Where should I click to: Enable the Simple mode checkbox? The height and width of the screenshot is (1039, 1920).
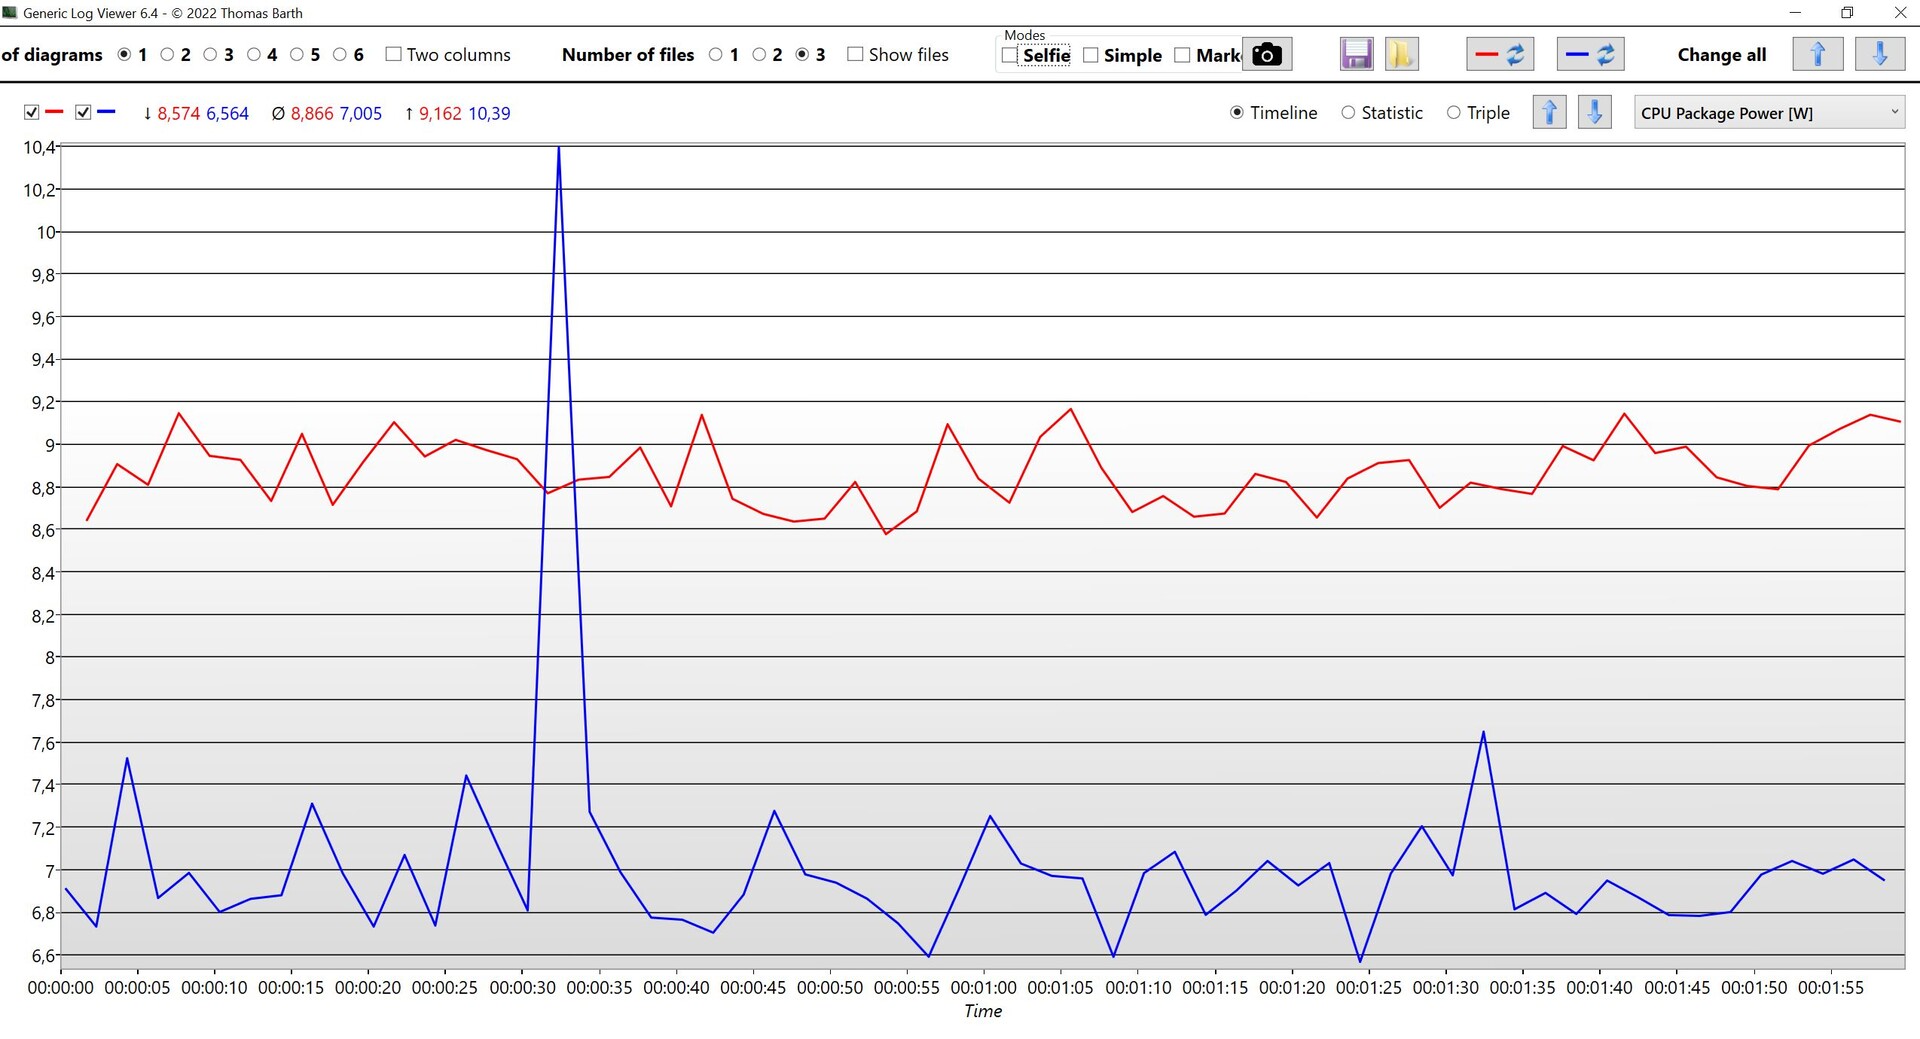pyautogui.click(x=1091, y=56)
